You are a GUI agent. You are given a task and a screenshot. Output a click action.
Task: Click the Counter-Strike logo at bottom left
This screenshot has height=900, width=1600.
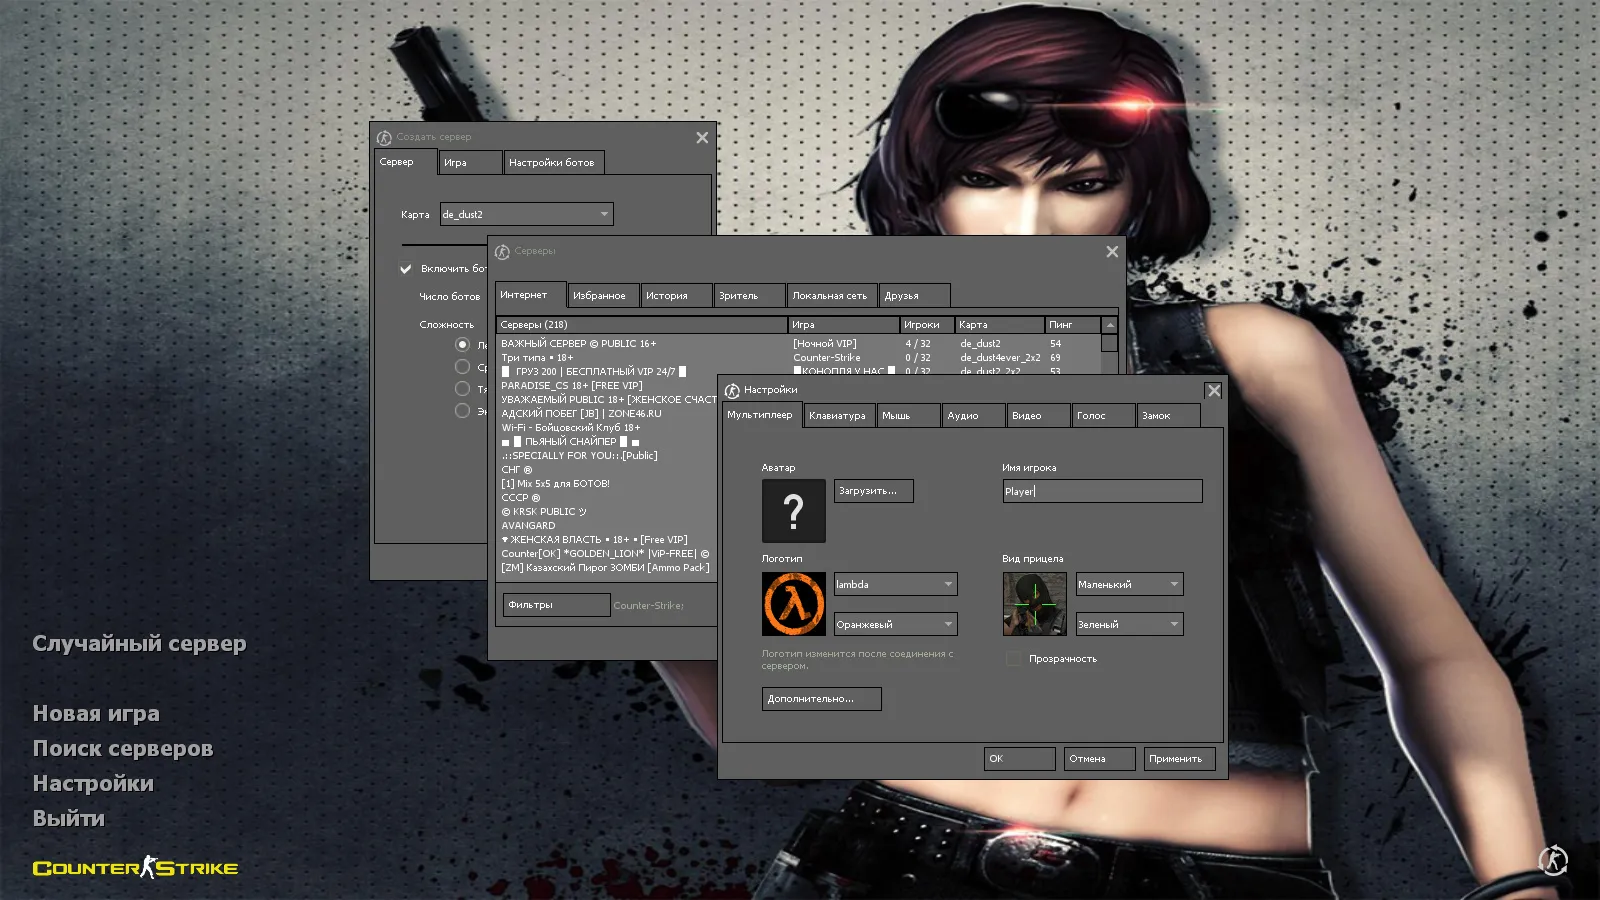[135, 867]
